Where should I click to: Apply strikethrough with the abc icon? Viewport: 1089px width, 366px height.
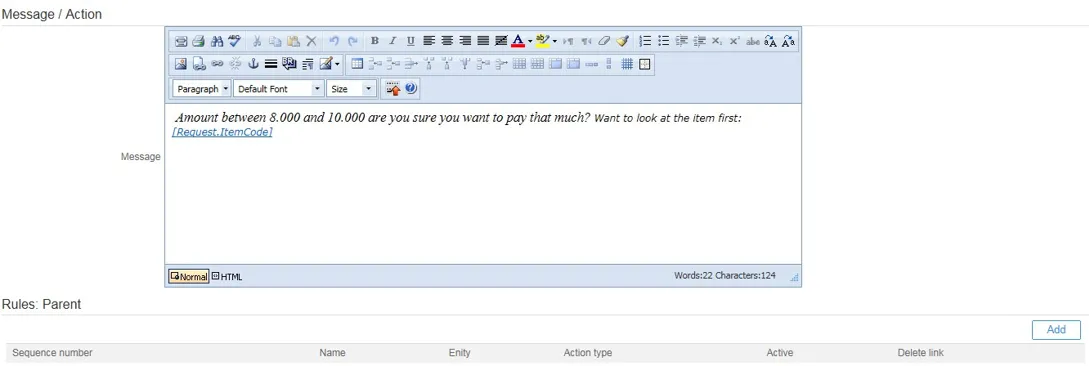(753, 41)
